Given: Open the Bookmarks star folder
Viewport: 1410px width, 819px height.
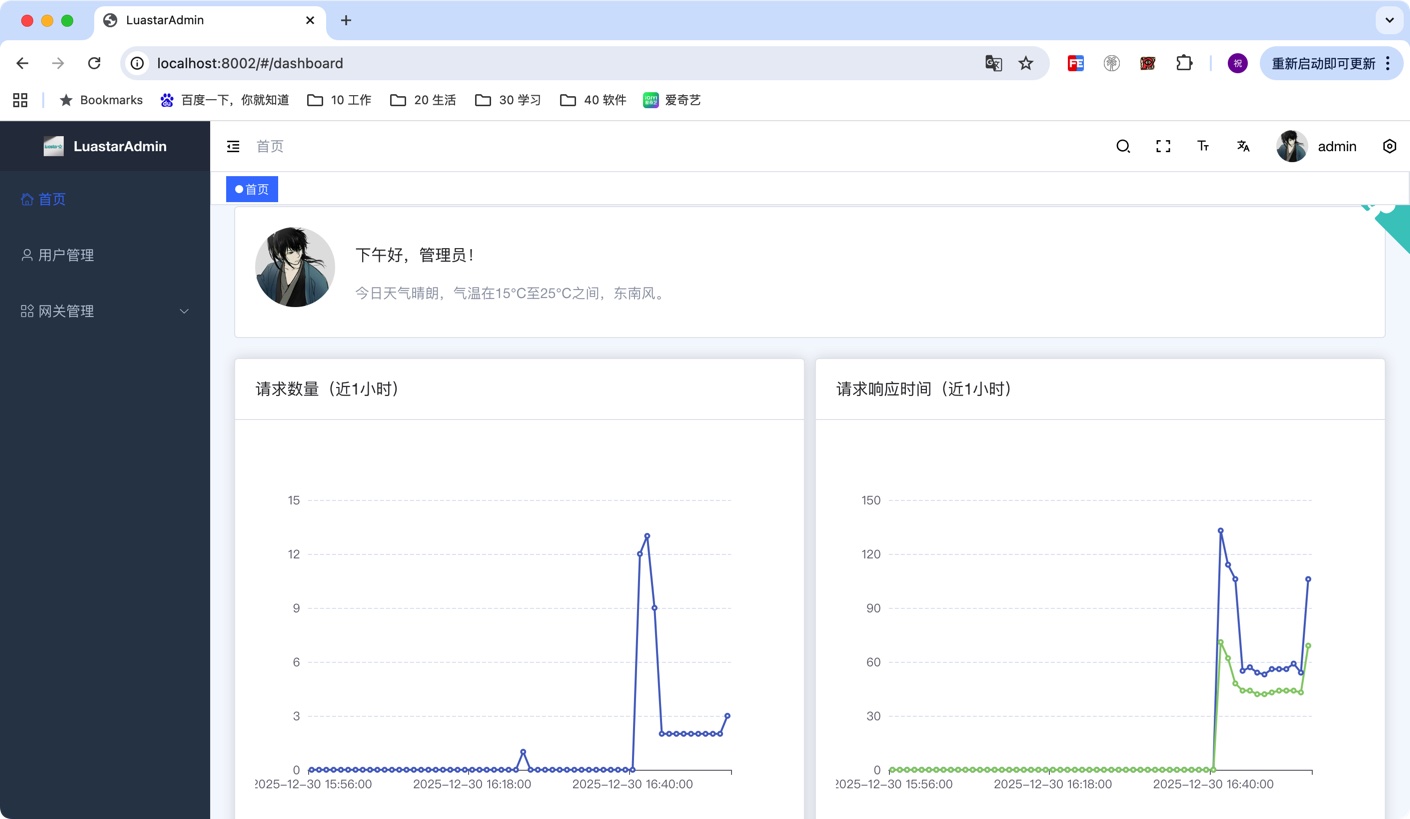Looking at the screenshot, I should (x=101, y=100).
